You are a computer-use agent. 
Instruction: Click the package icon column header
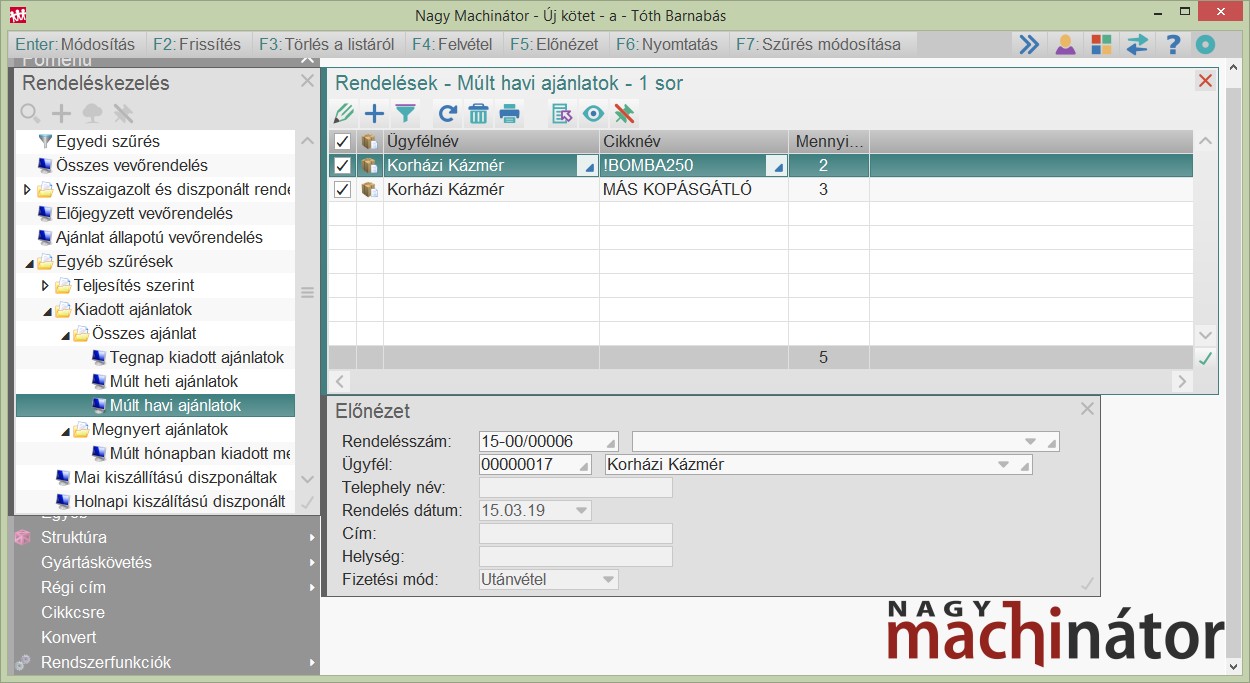(x=369, y=142)
